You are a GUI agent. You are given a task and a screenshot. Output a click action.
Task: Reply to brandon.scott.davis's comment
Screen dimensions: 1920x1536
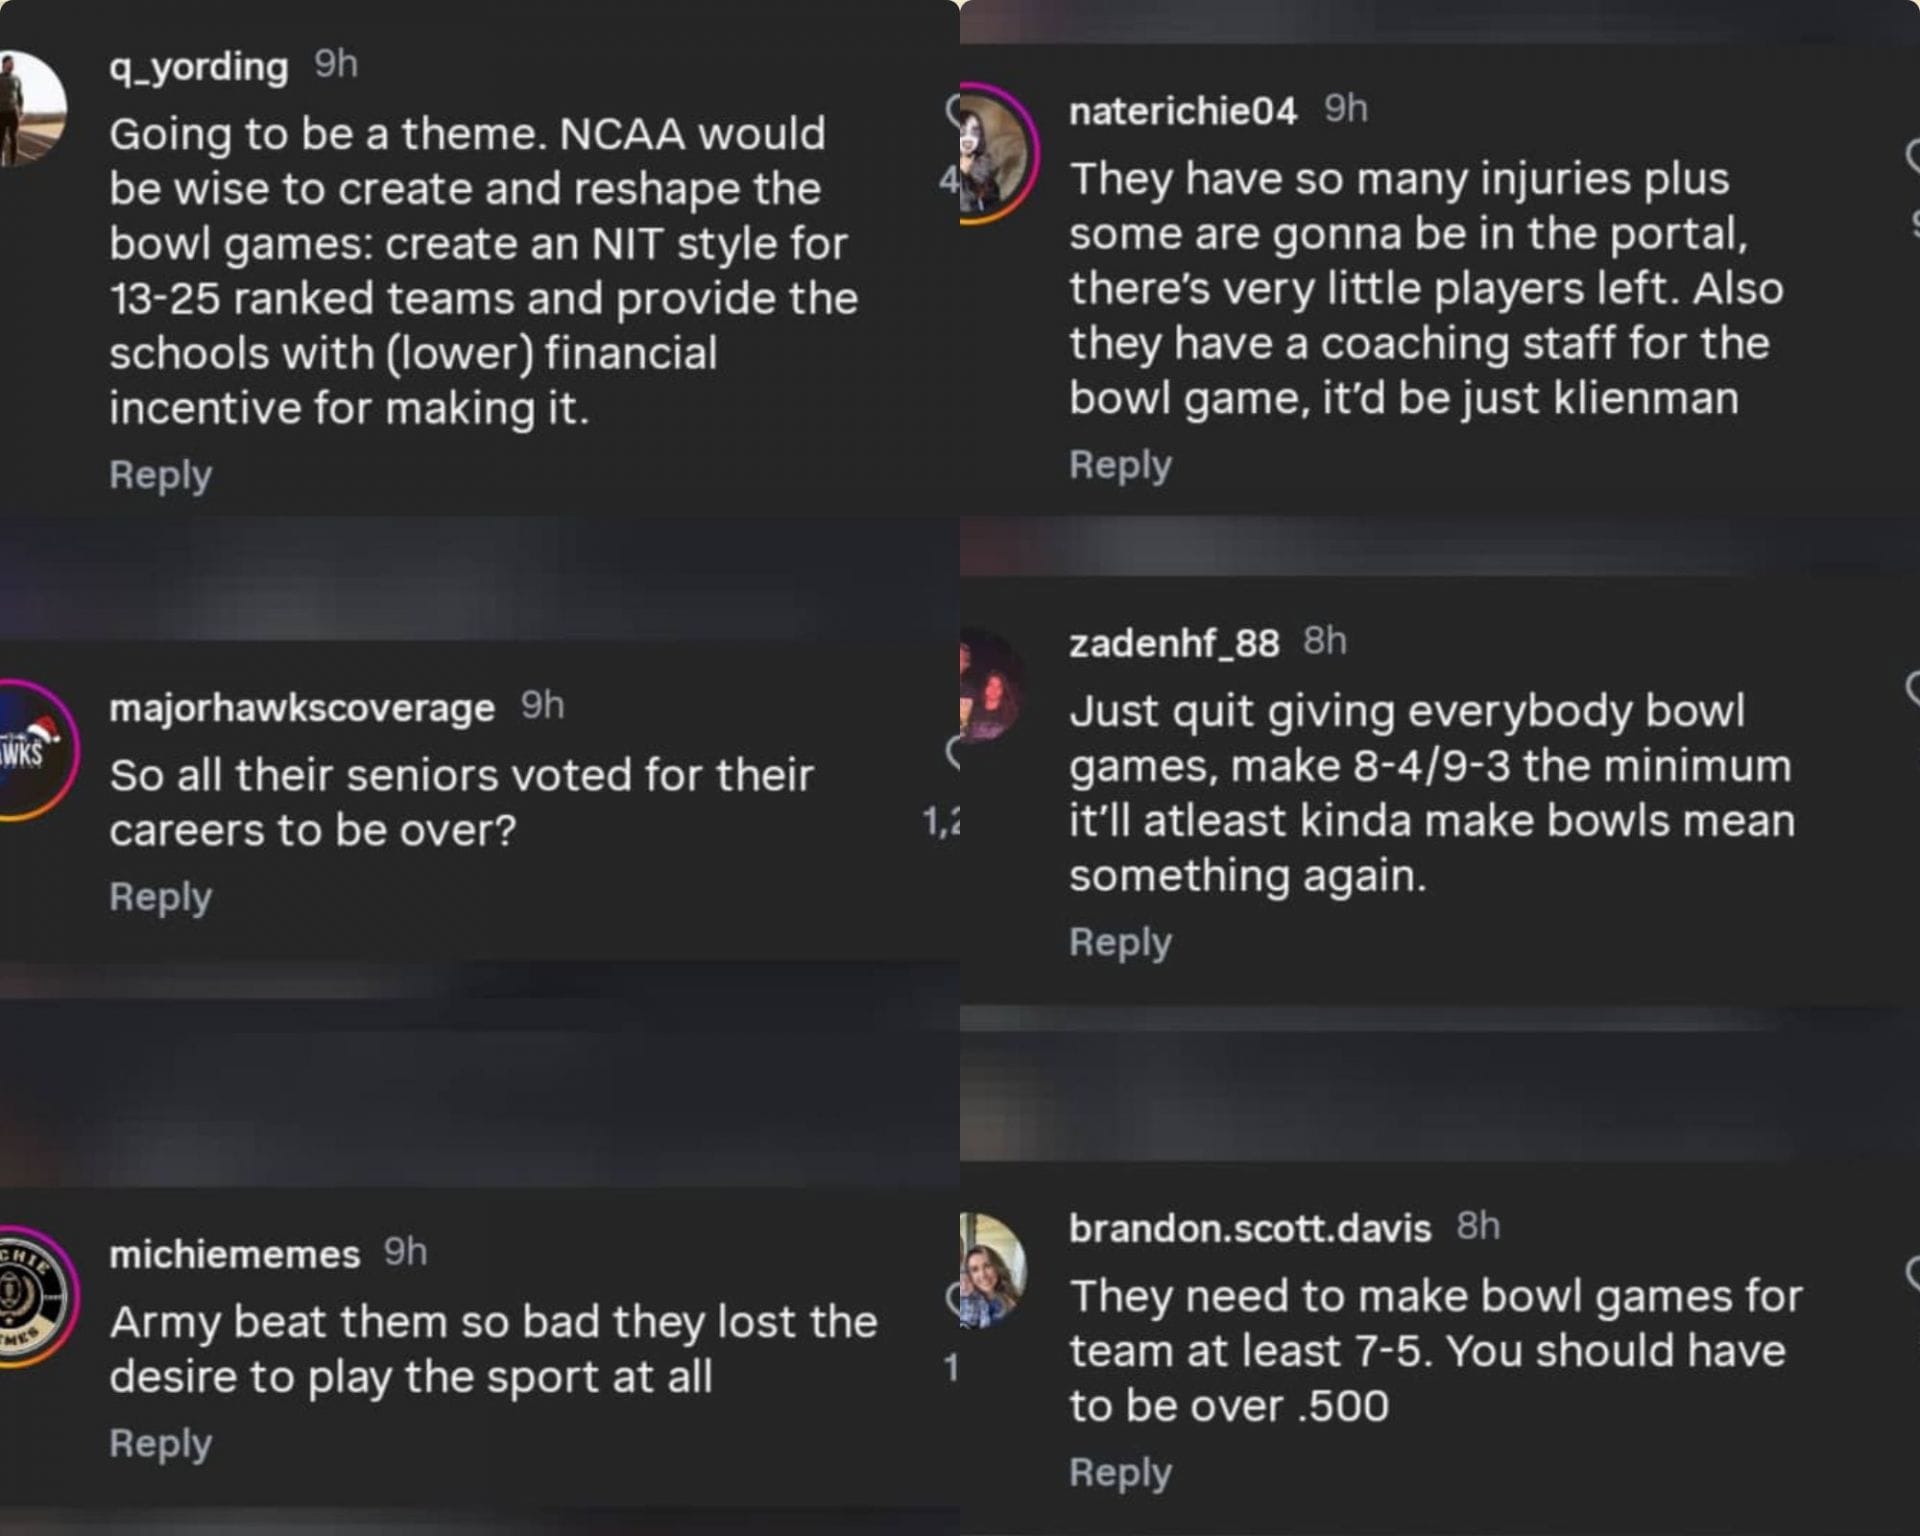(x=1120, y=1471)
